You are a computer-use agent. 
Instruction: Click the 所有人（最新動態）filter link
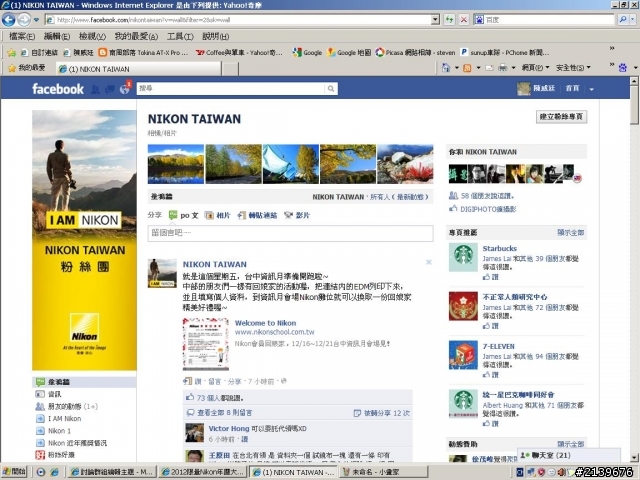[x=399, y=197]
